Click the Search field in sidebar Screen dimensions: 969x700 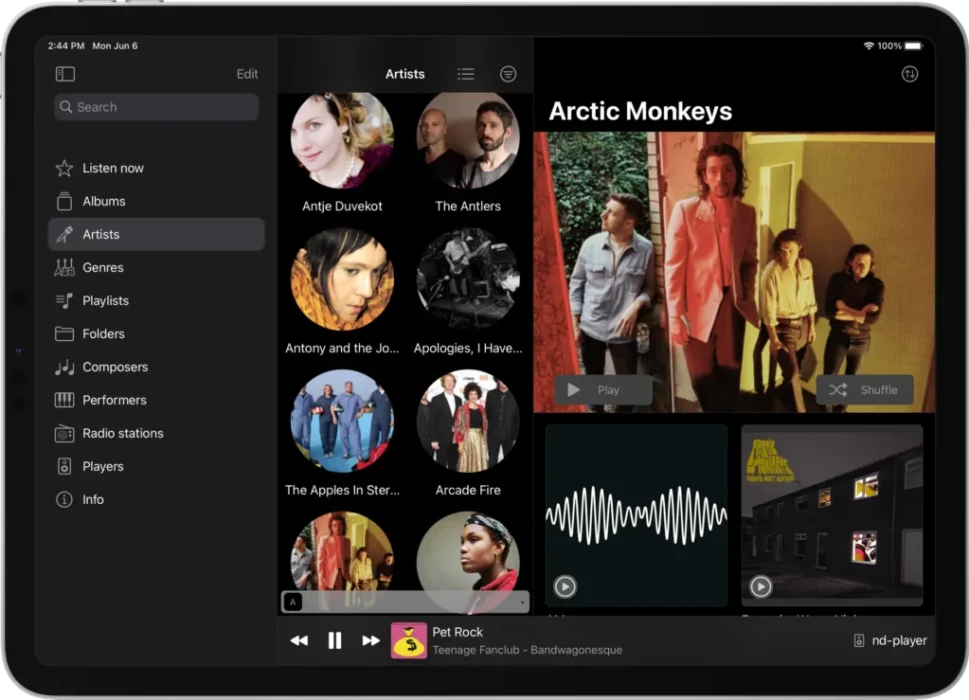point(156,107)
